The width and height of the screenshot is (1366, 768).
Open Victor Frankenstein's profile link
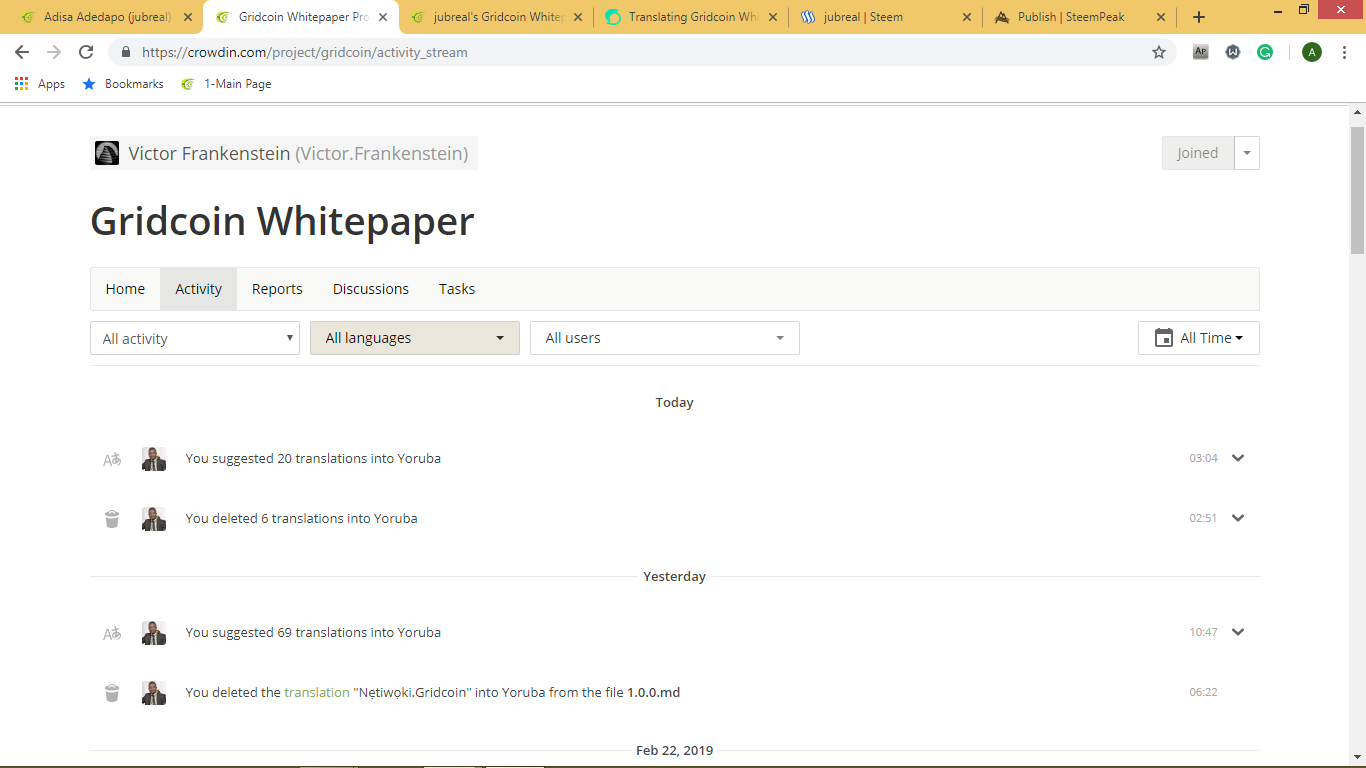(298, 154)
